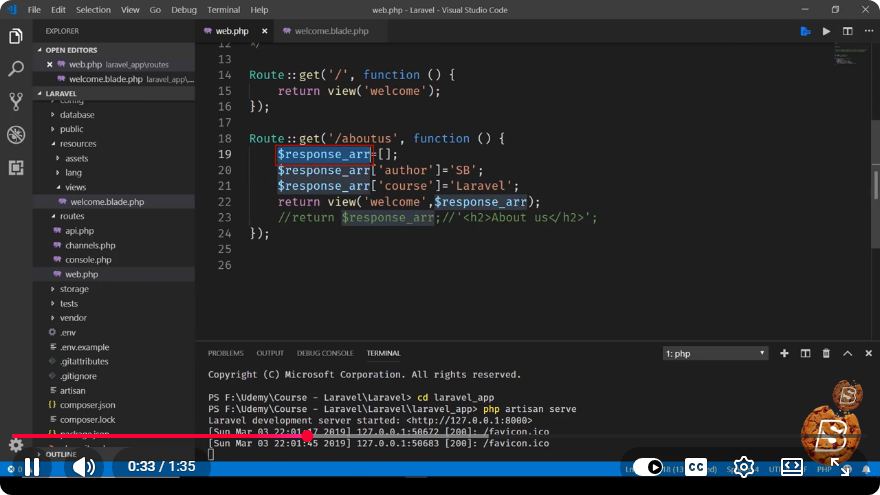Kill the terminal with trash icon

(826, 353)
